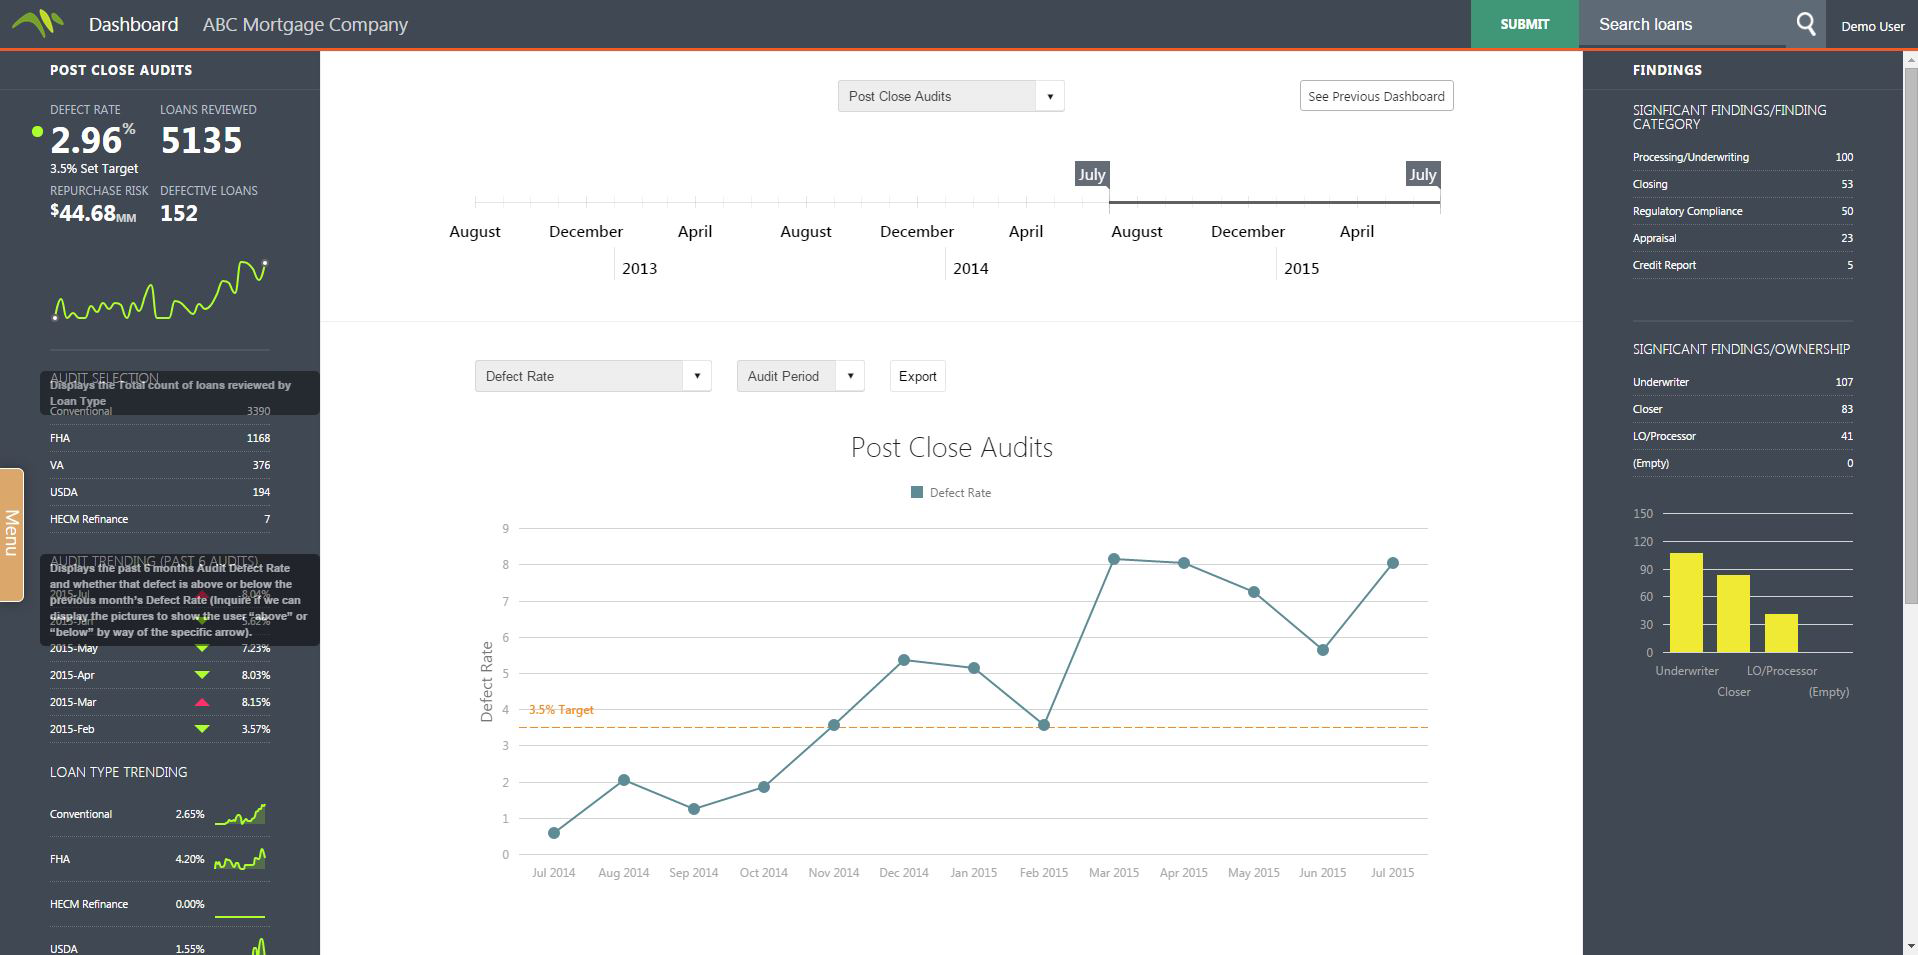Click the green leaf logo icon

pyautogui.click(x=37, y=23)
